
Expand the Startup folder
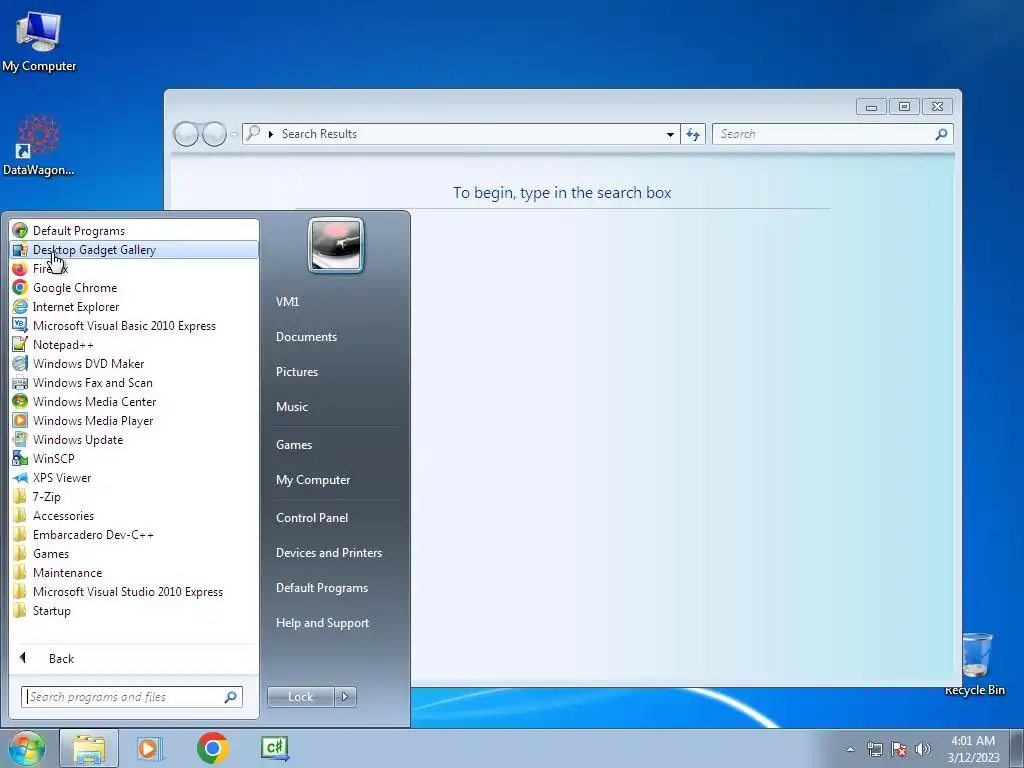tap(134, 610)
